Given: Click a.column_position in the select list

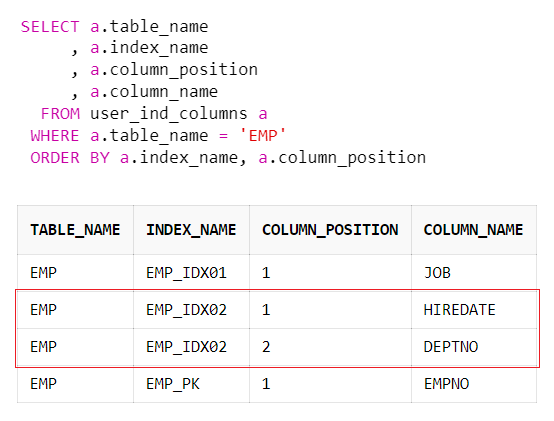Looking at the screenshot, I should click(174, 70).
